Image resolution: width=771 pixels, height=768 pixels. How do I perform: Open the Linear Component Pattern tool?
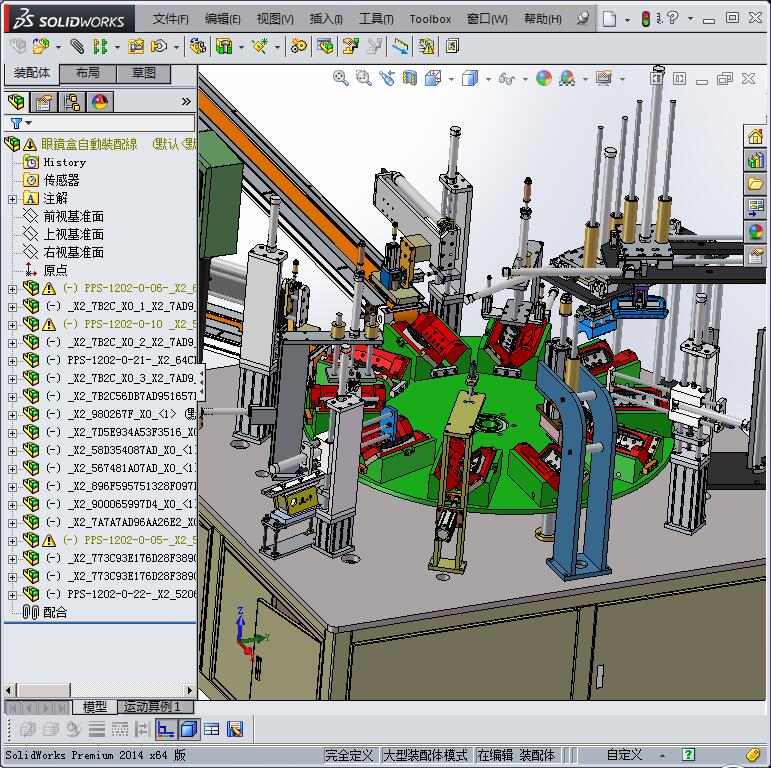point(100,47)
